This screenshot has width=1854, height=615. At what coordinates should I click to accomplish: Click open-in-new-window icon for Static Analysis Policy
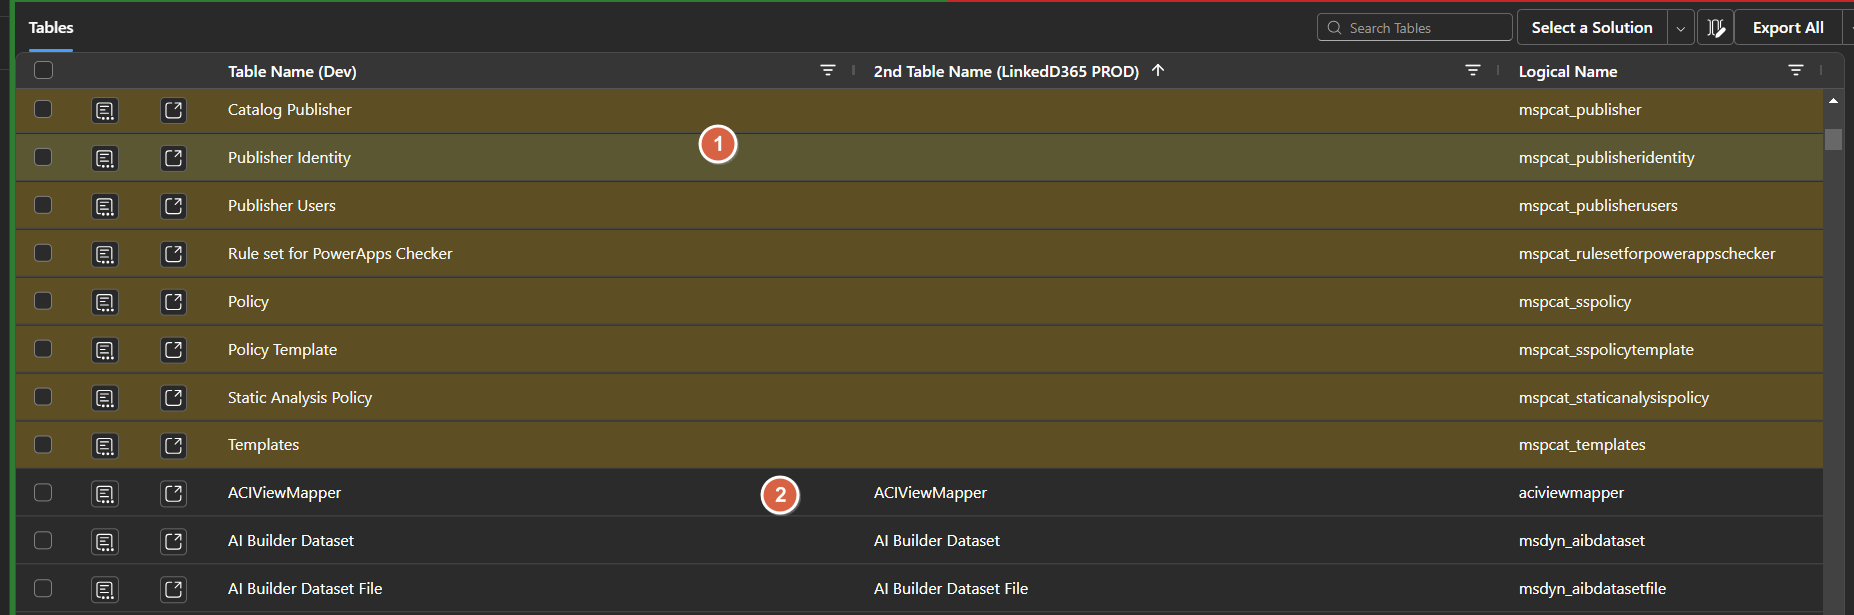173,398
